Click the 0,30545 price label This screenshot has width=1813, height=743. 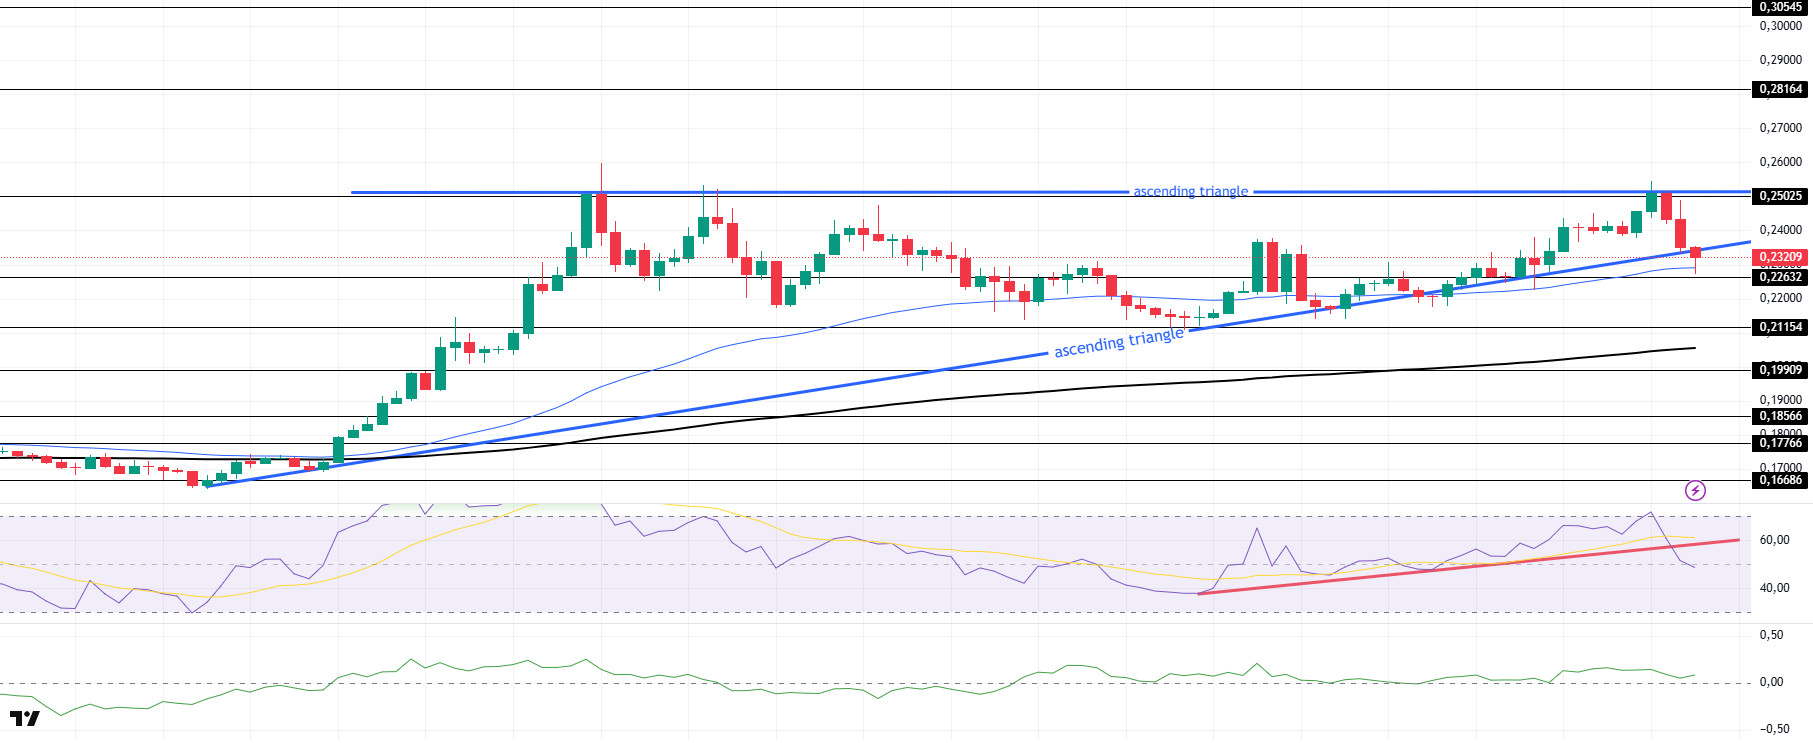pos(1781,7)
